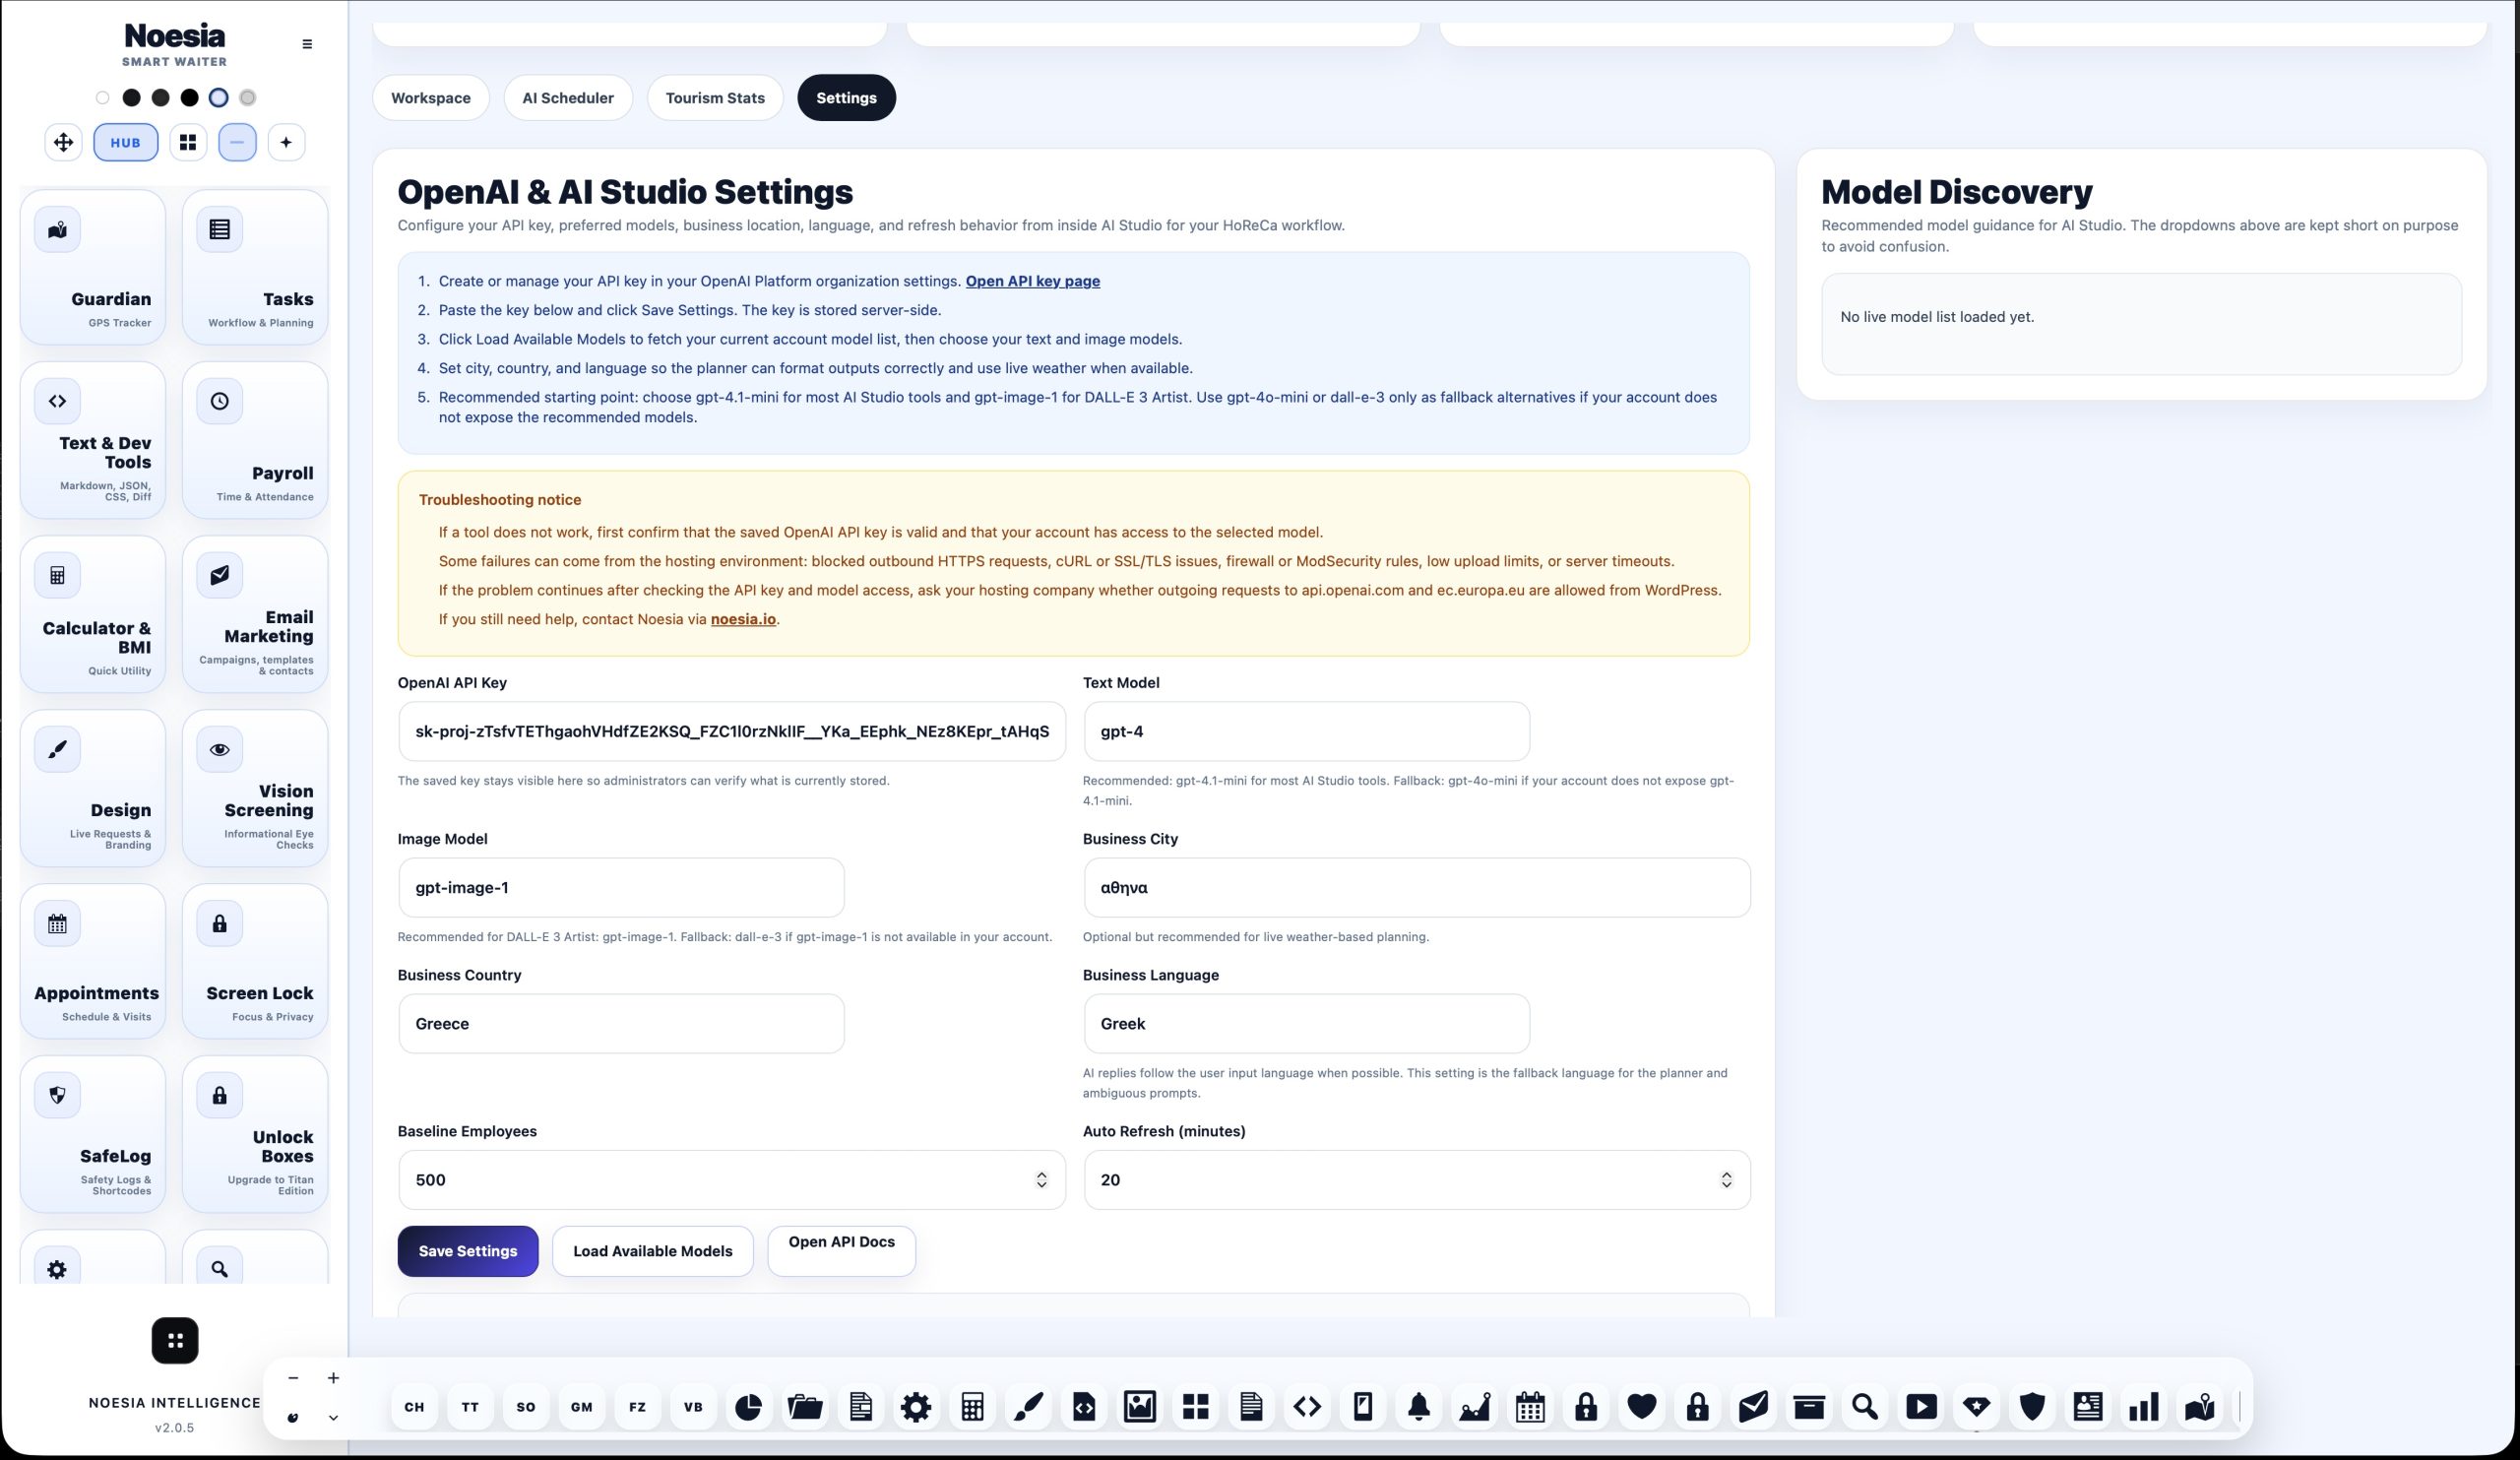Open the folder icon in the dock
The height and width of the screenshot is (1460, 2520).
(805, 1407)
